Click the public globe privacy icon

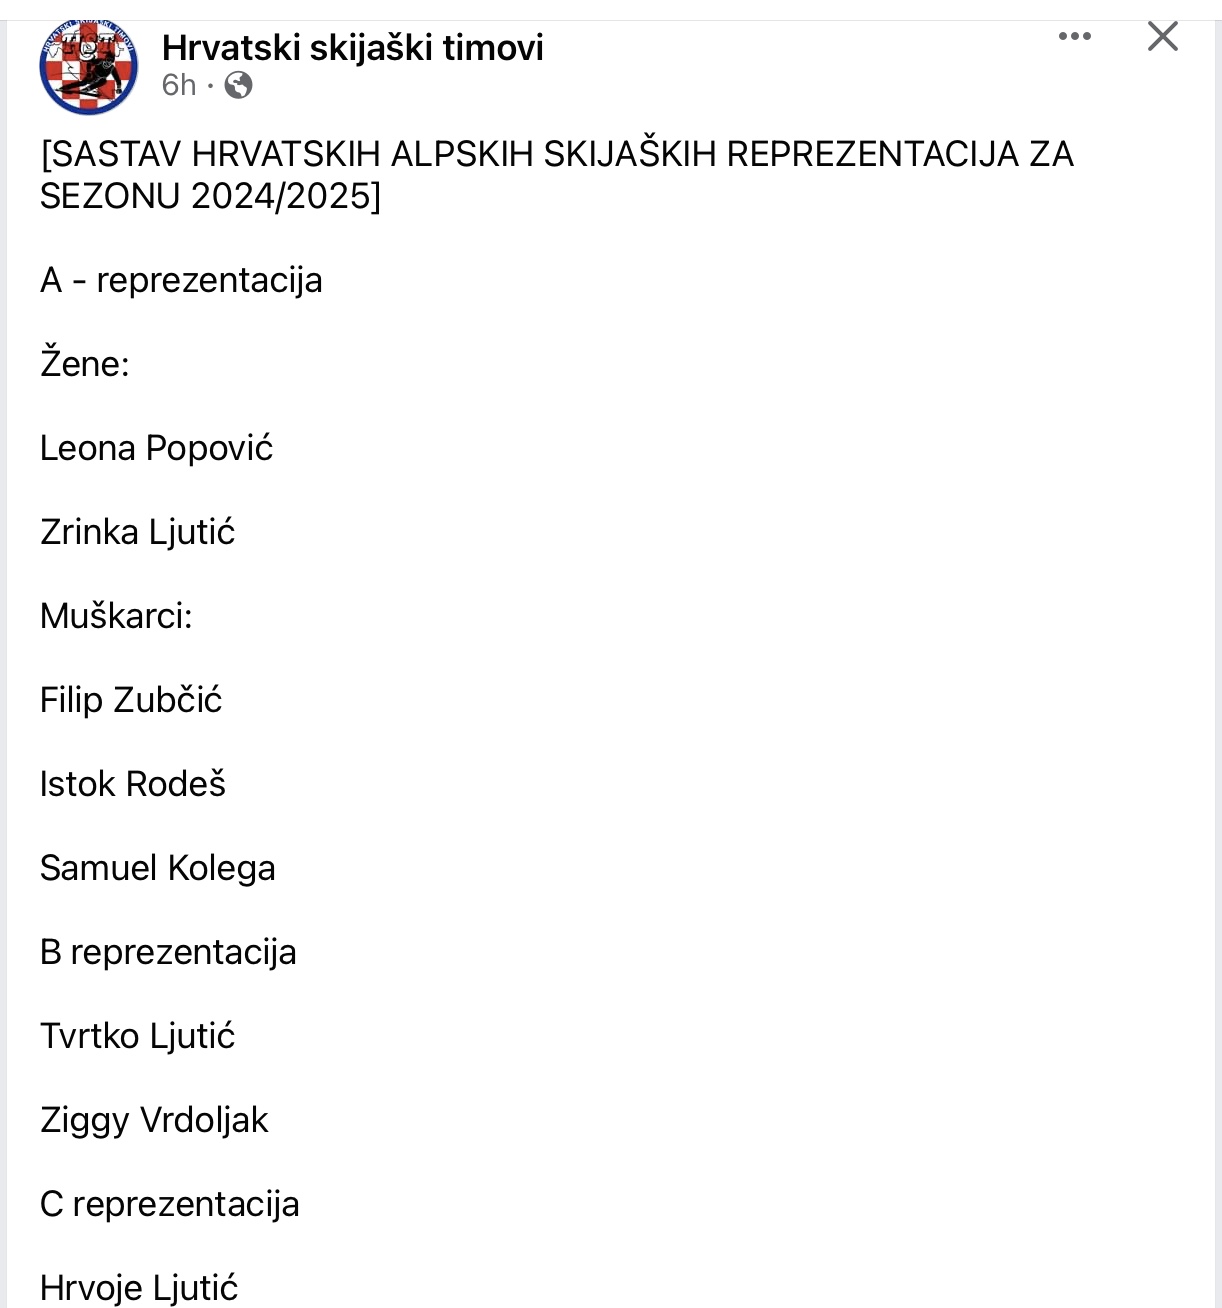point(238,86)
